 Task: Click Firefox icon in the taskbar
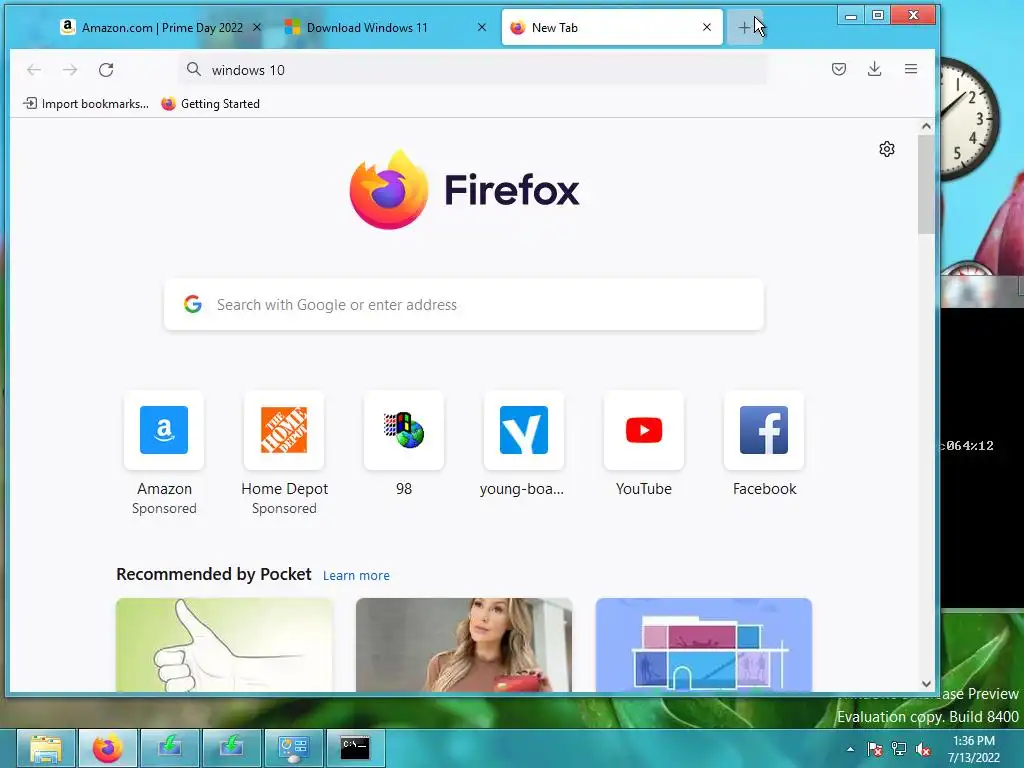coord(108,748)
